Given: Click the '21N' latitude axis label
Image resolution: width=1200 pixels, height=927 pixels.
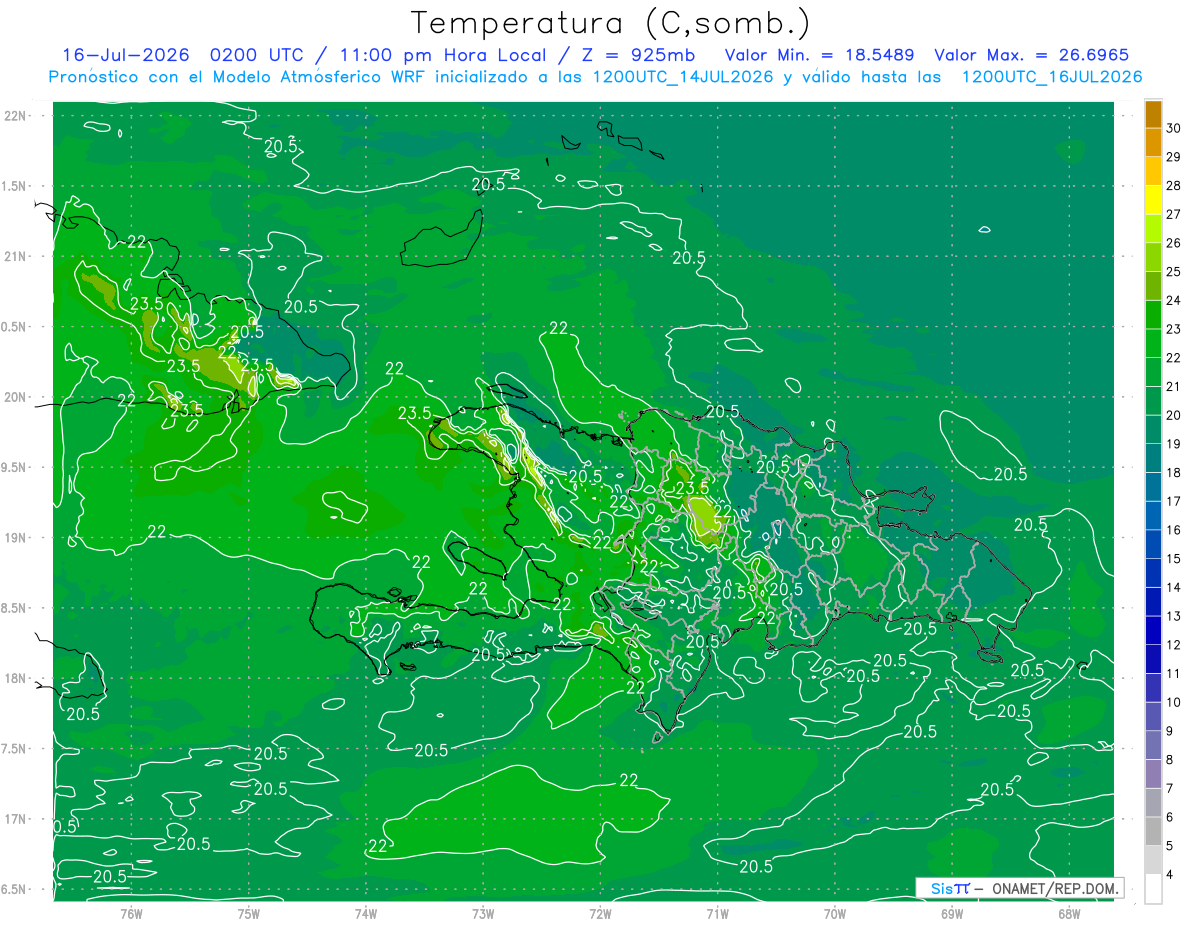Looking at the screenshot, I should click(x=17, y=256).
